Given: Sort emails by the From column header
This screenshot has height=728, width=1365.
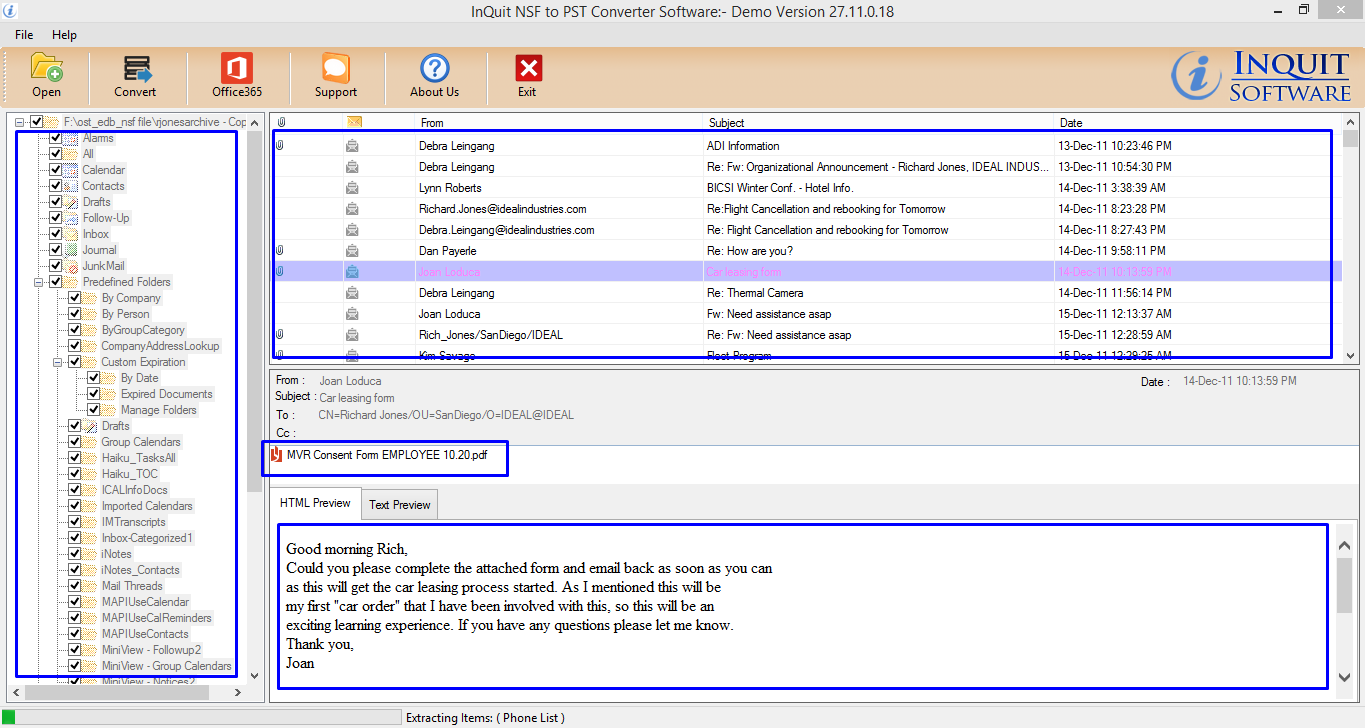Looking at the screenshot, I should click(x=432, y=123).
